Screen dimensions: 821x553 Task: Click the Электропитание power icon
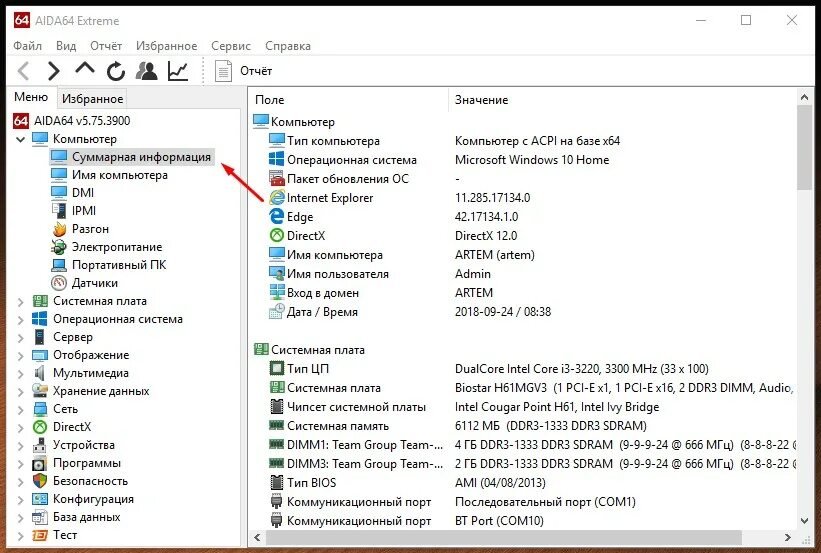click(x=59, y=247)
